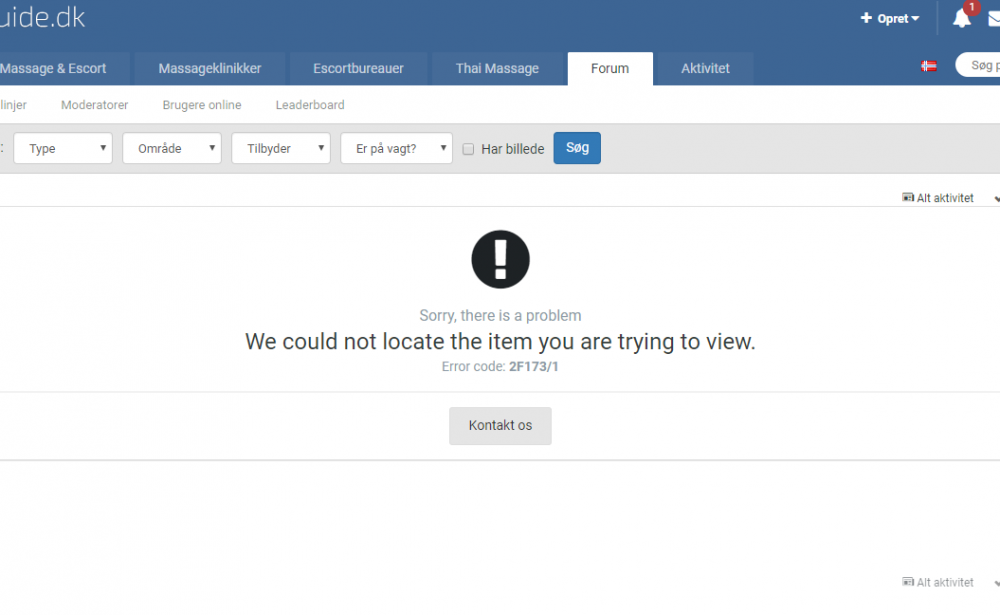Click the 'Sorry, there is a problem' text
The image size is (1000, 615).
pos(500,315)
